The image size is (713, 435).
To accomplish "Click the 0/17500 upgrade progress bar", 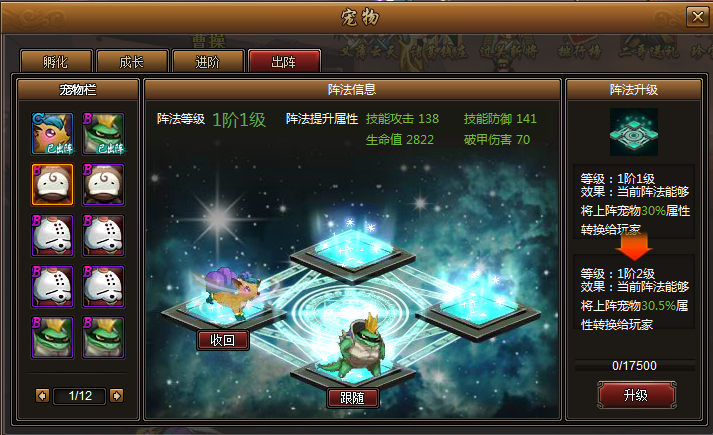I will pos(634,365).
